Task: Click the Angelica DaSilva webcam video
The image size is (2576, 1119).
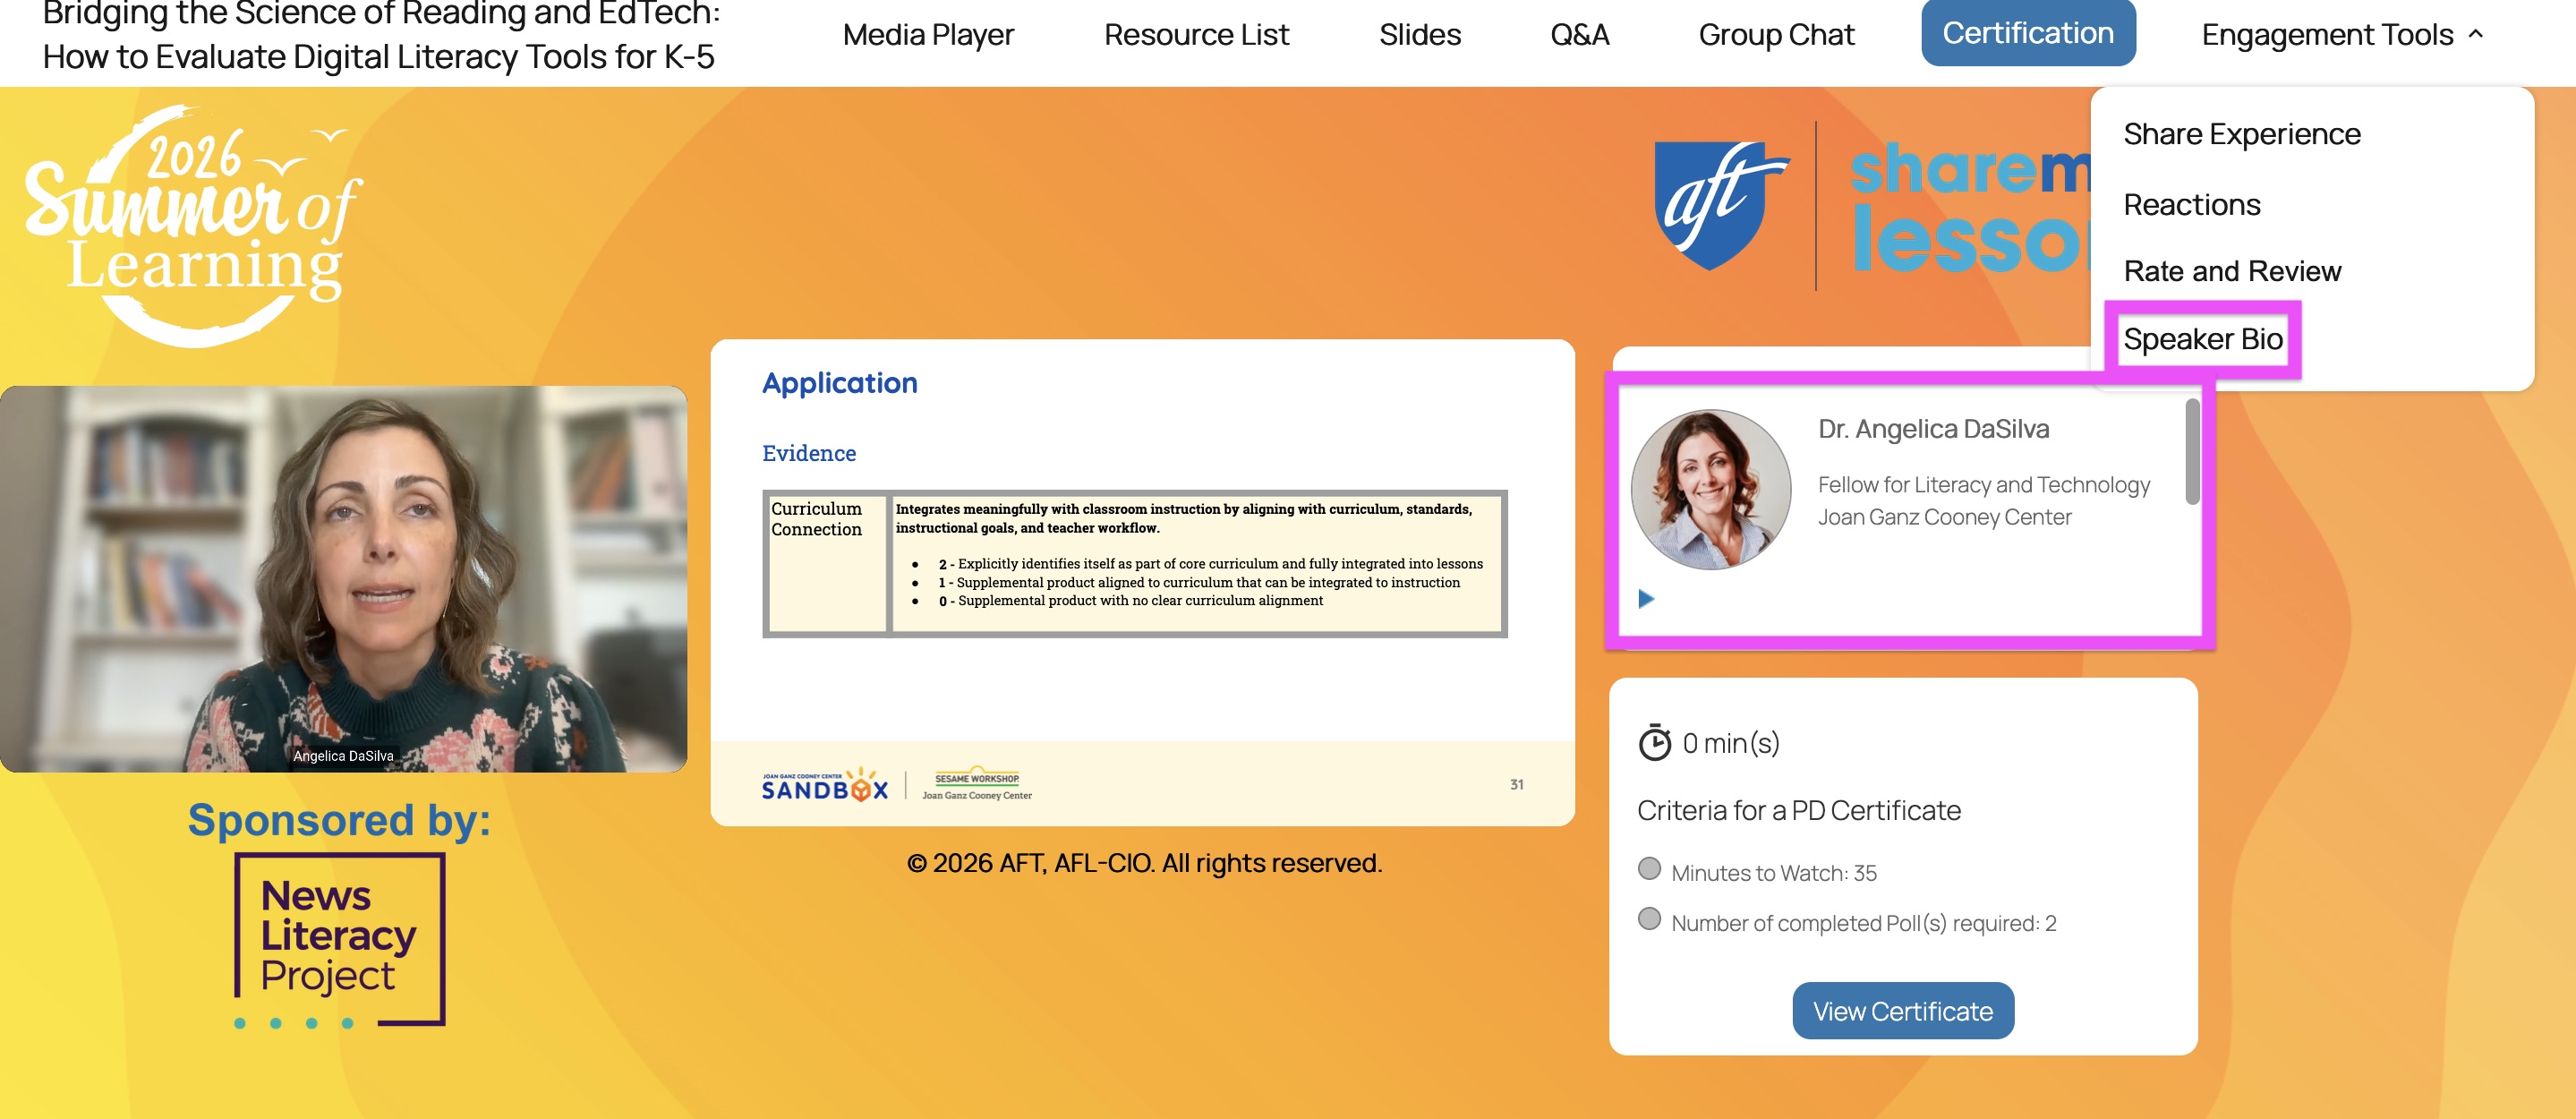Action: pos(343,579)
